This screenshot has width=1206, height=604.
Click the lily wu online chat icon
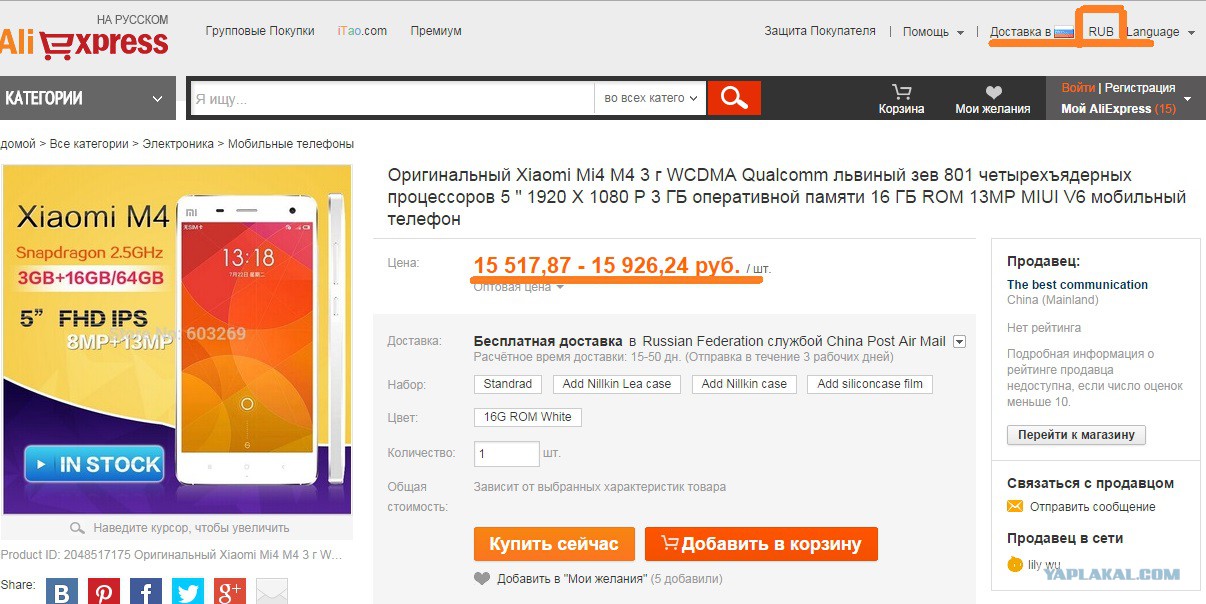point(1015,565)
